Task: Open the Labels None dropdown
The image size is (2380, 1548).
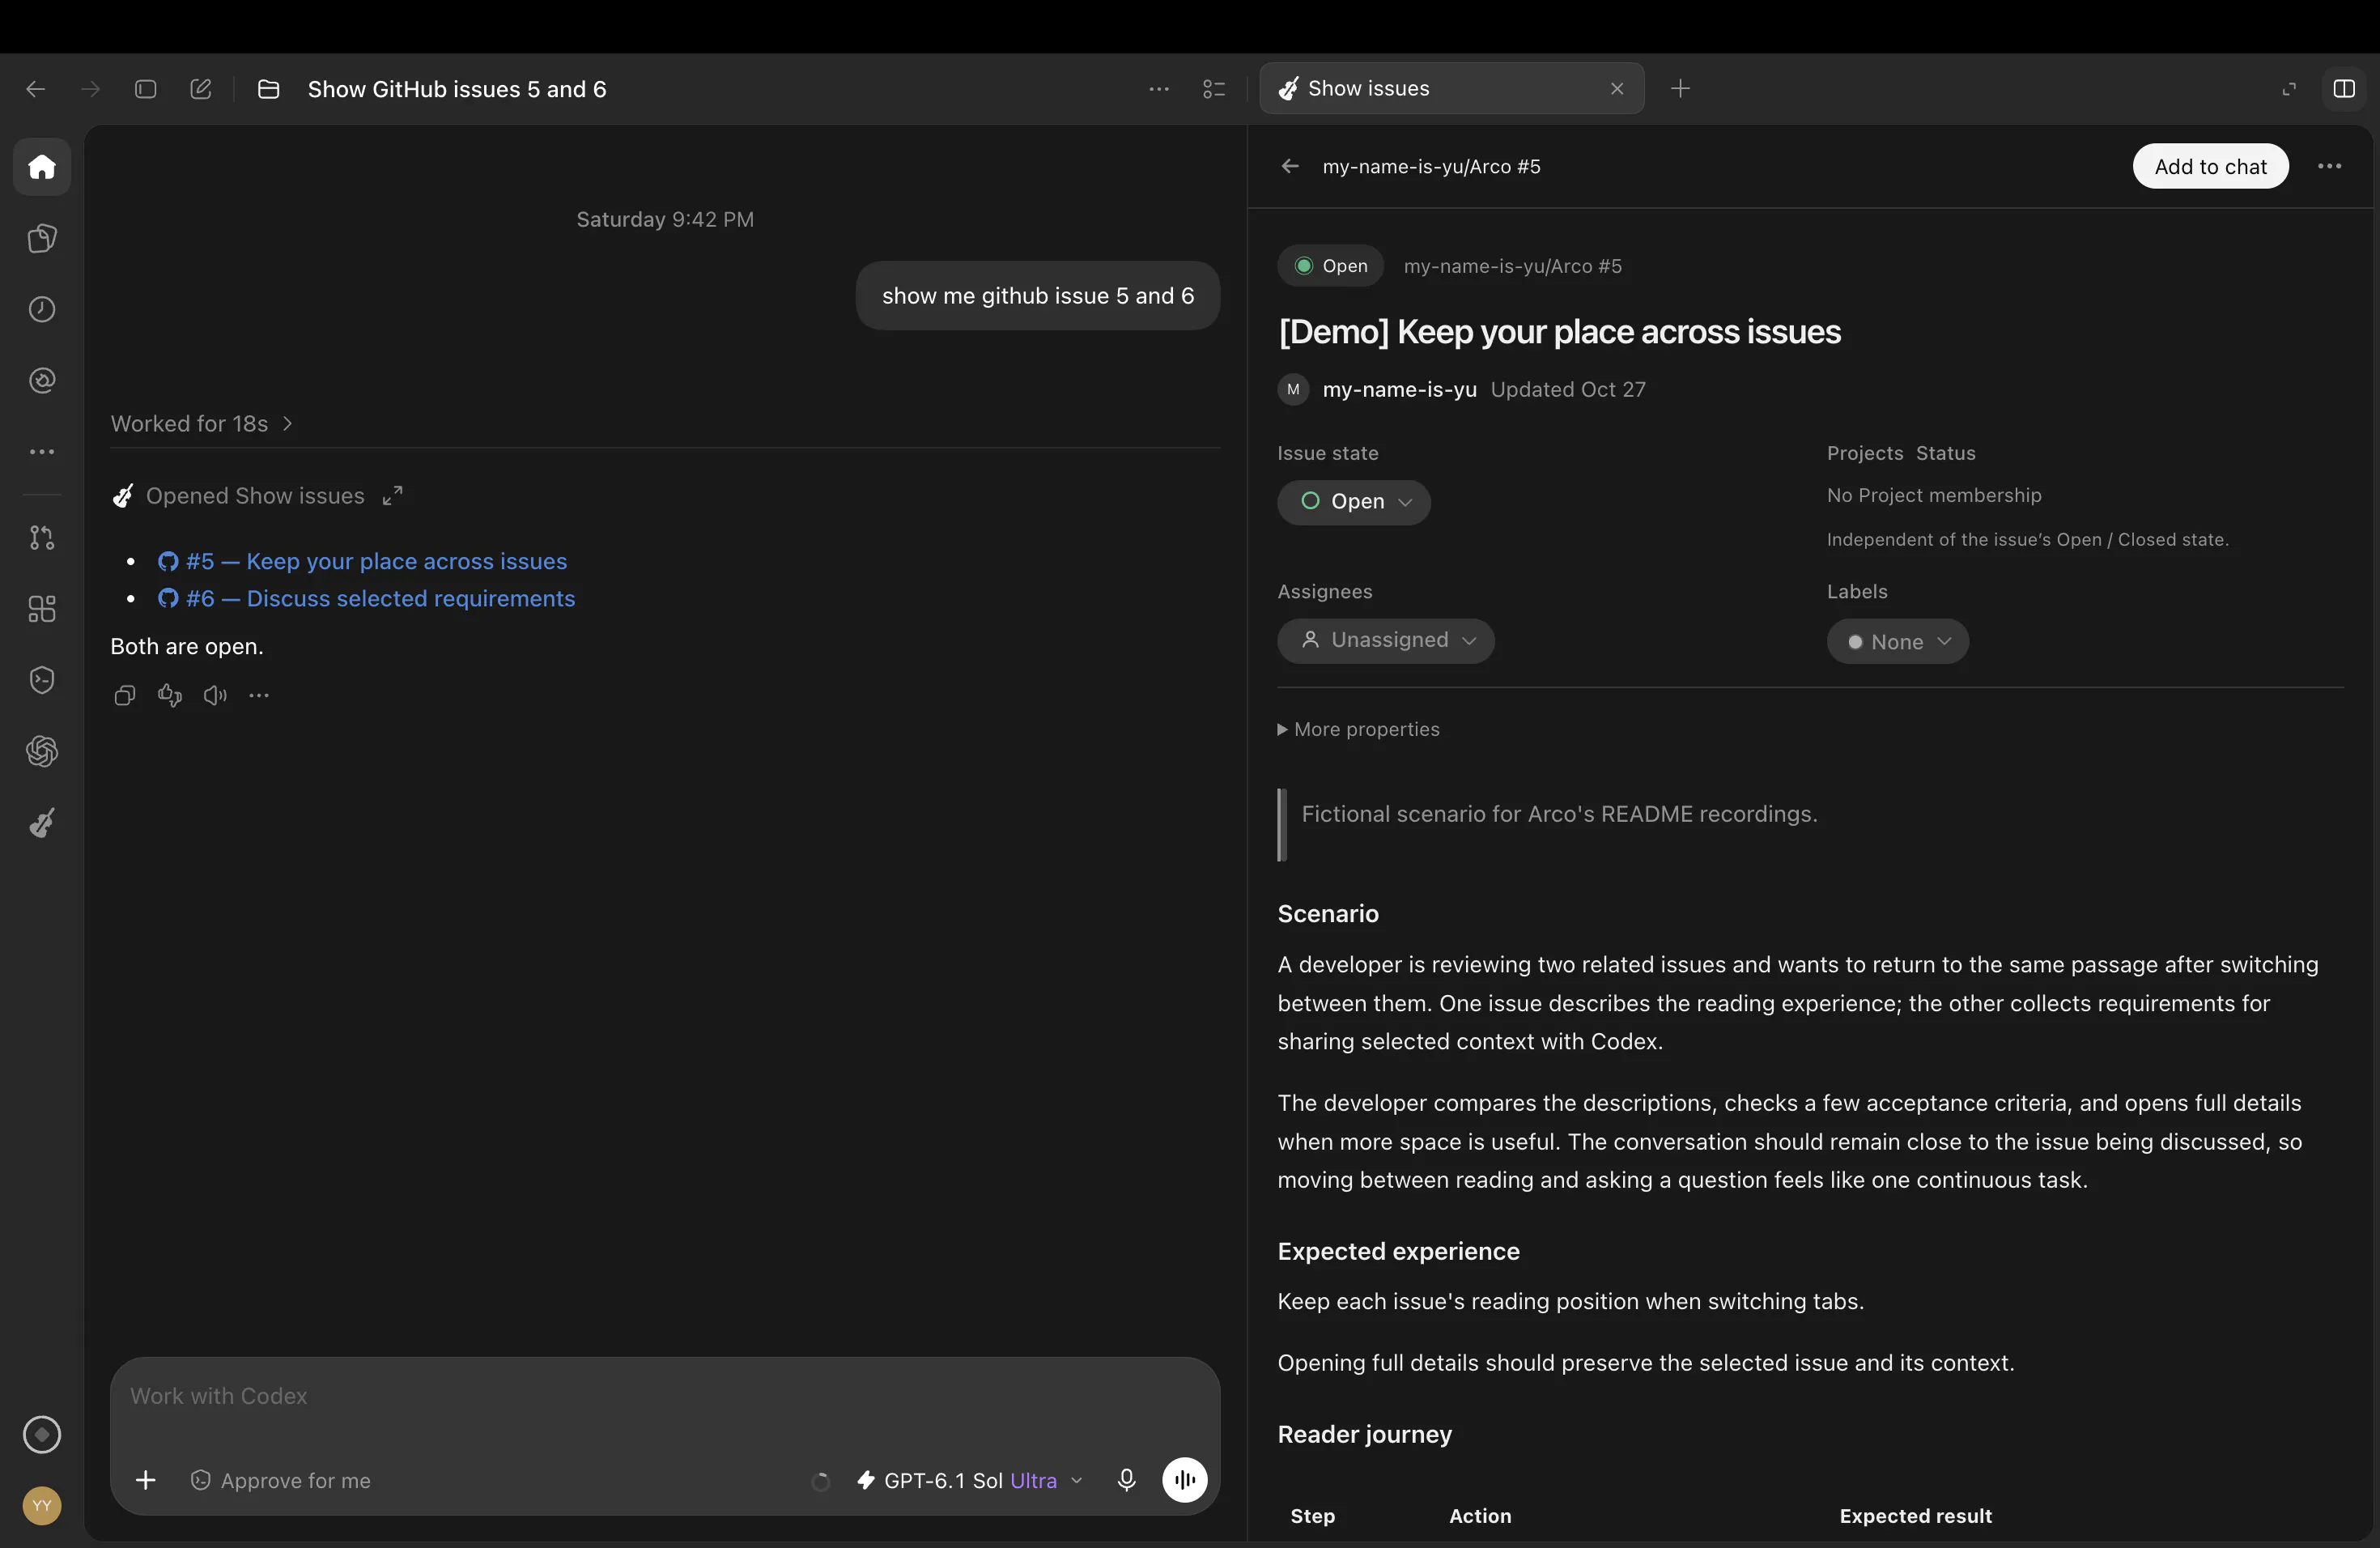Action: coord(1897,641)
